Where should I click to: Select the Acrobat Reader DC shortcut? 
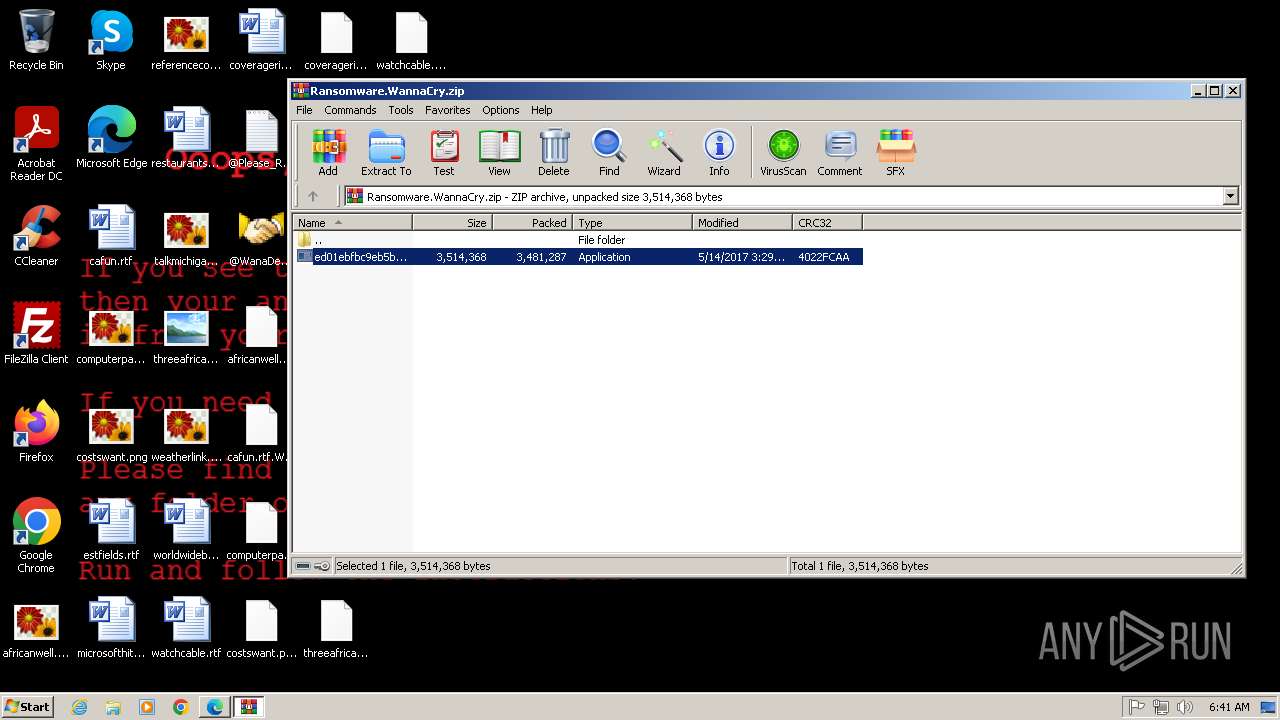(x=36, y=145)
